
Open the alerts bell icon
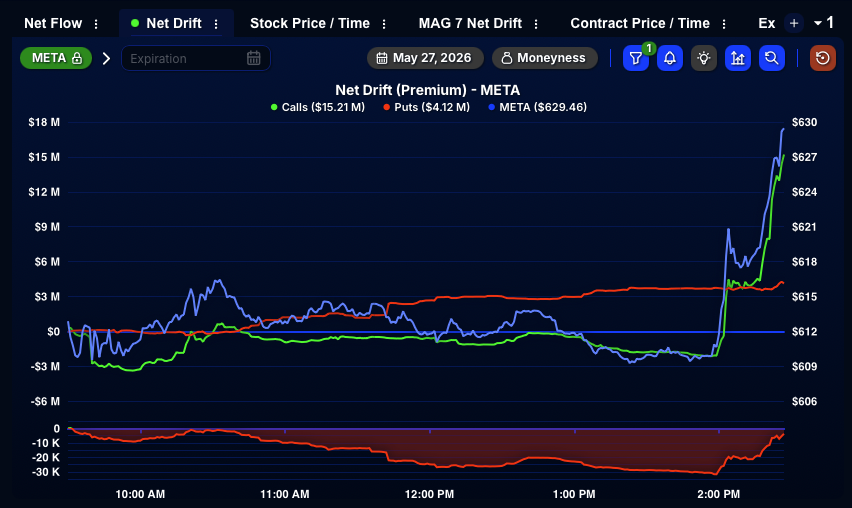(x=670, y=58)
